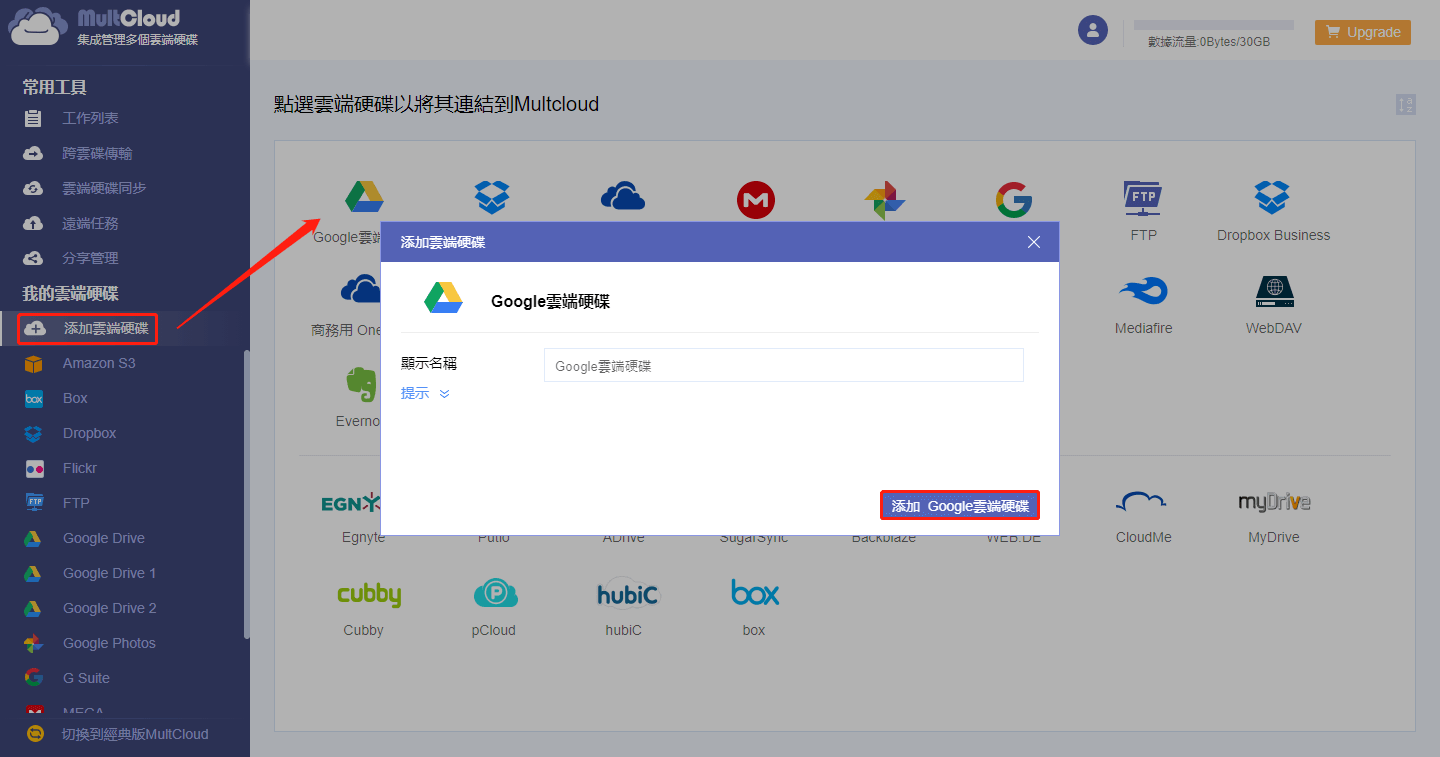Open 分享管理 share management
1440x757 pixels.
pos(90,258)
